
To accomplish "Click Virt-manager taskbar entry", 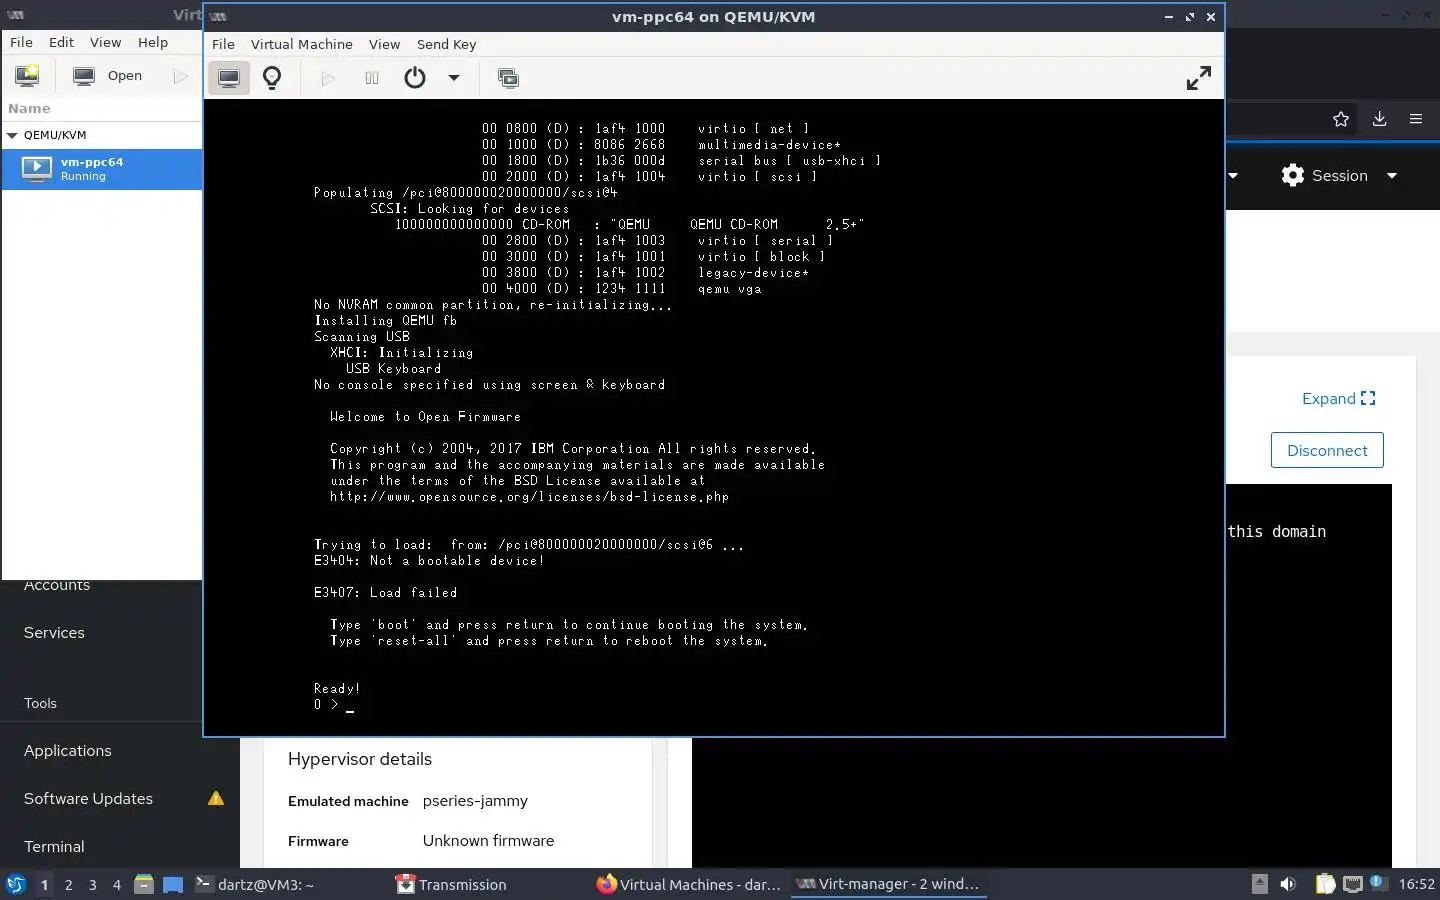I will (888, 884).
